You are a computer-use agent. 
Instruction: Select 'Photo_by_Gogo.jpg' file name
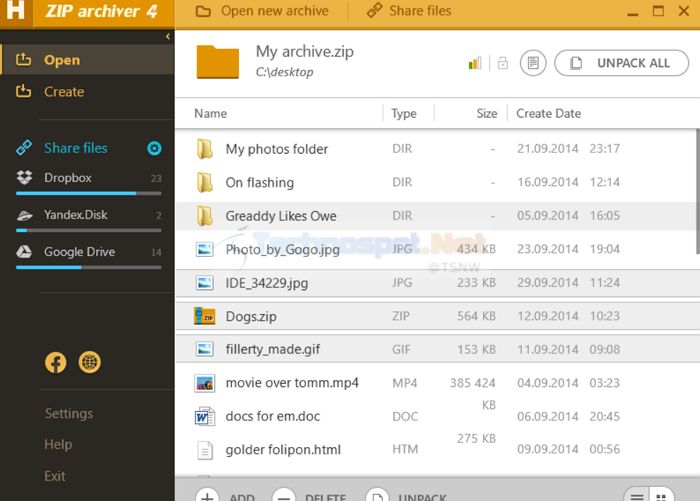tap(283, 250)
